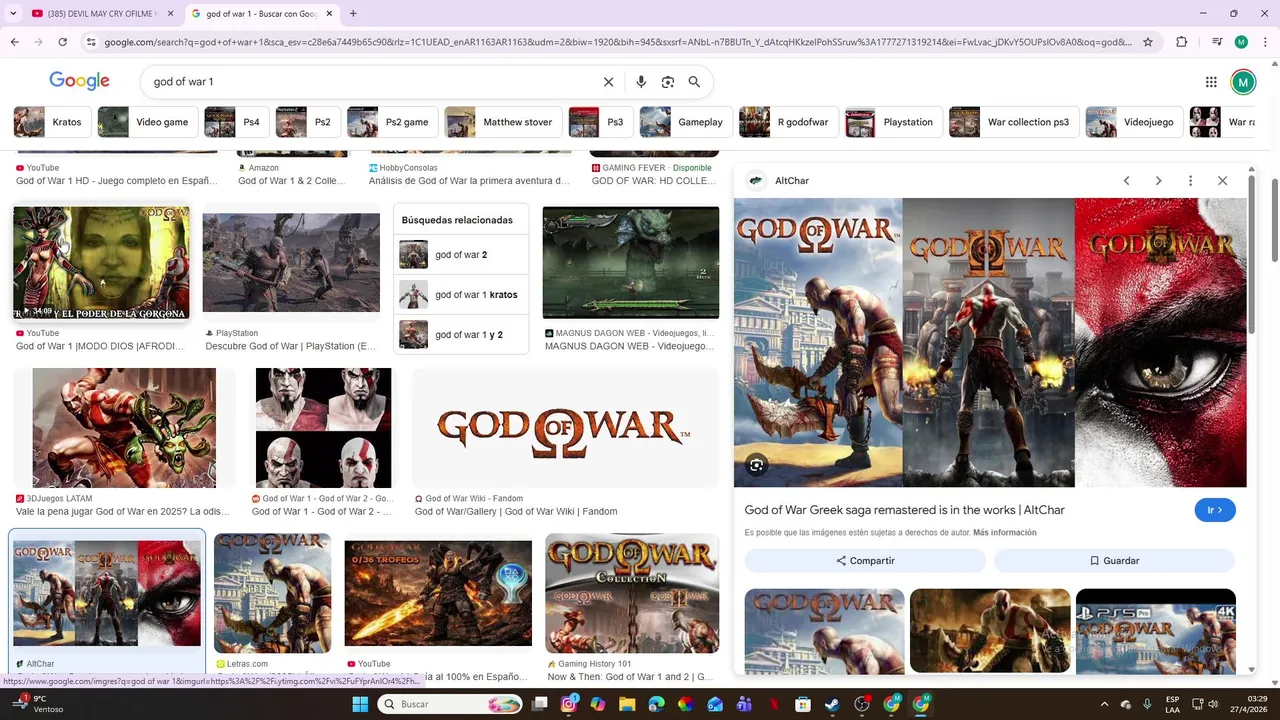Open Steam from the taskbar

point(832,704)
